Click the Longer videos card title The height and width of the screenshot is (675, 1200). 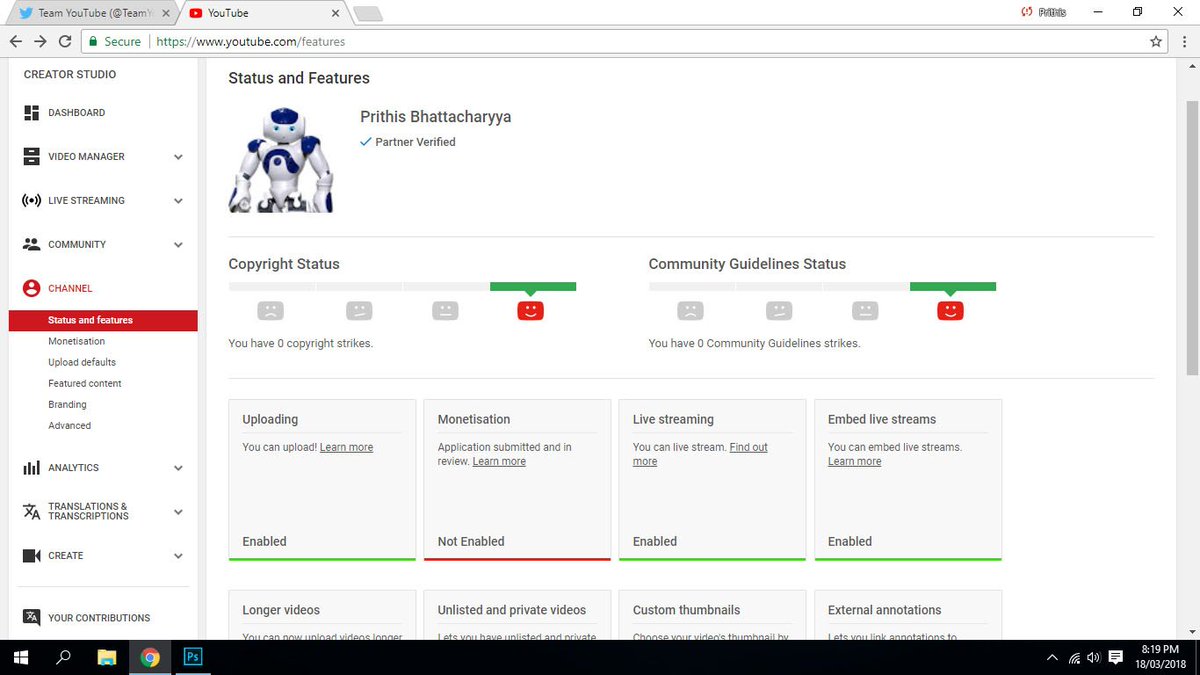point(281,610)
